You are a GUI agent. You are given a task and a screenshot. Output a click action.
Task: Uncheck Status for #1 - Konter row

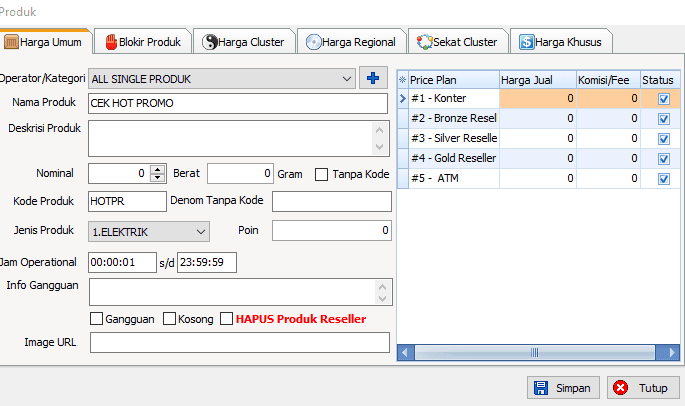point(663,99)
